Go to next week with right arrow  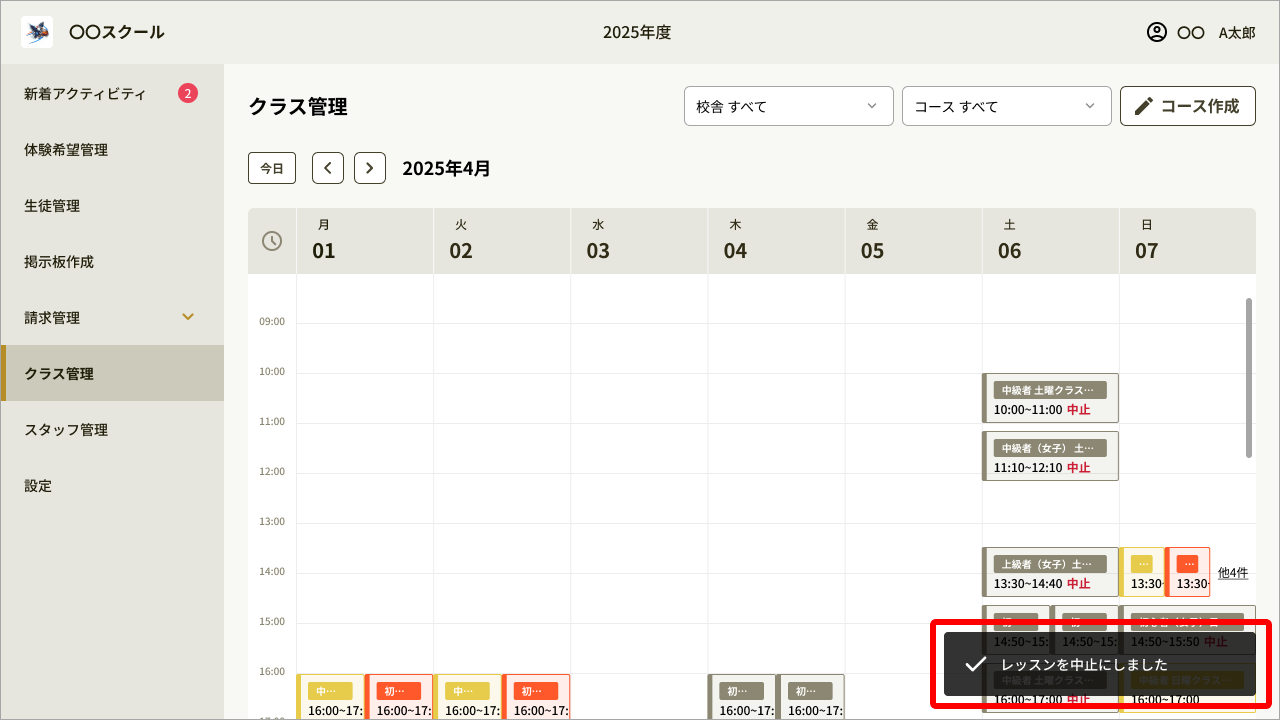pos(370,168)
